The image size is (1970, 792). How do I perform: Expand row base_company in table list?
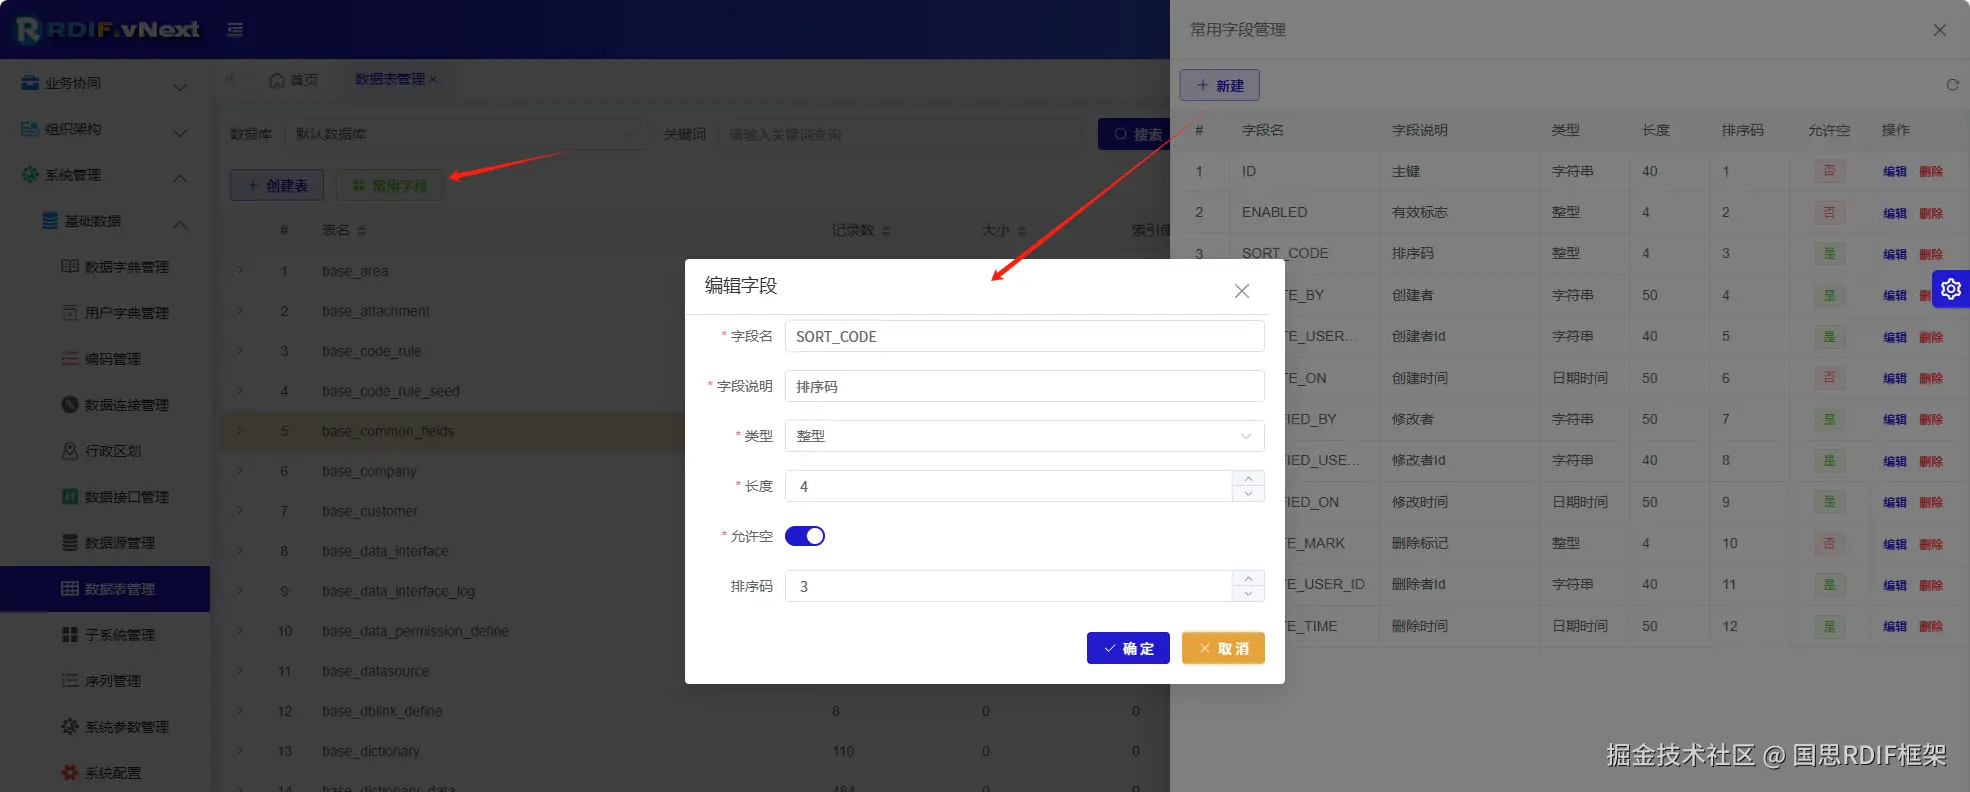click(240, 470)
